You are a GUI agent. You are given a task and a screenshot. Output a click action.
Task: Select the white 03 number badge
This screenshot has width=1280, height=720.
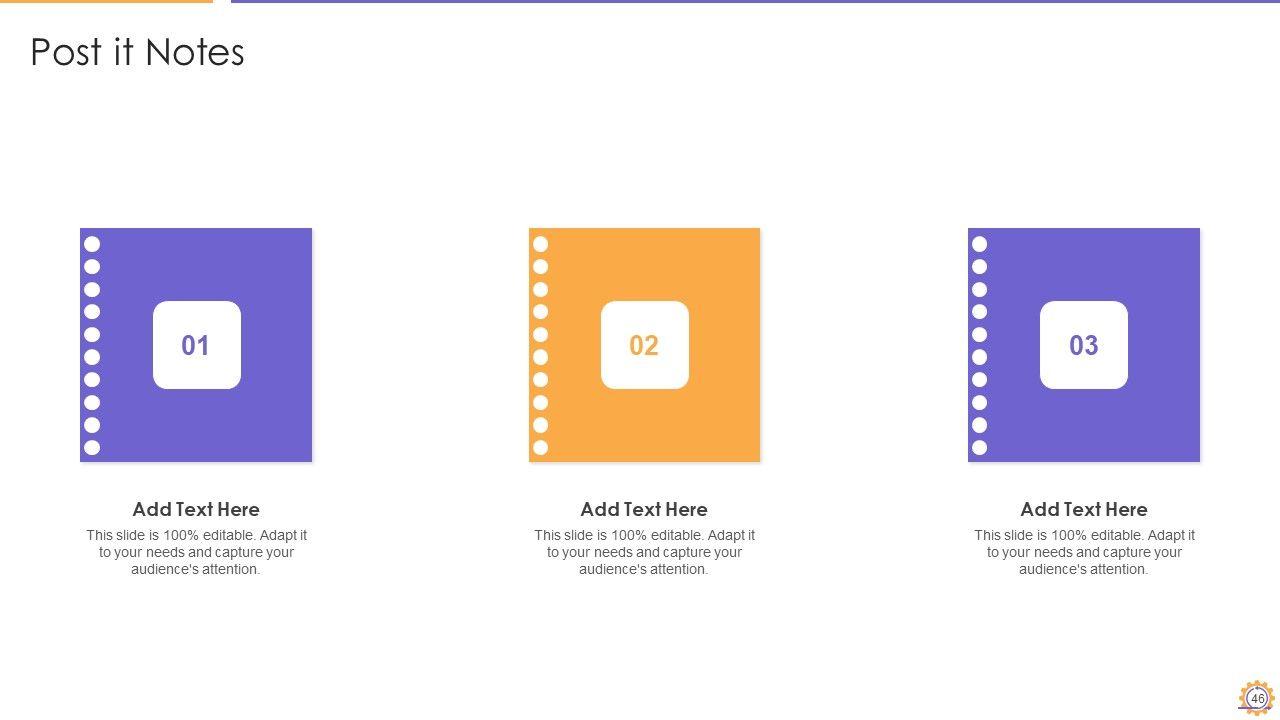click(x=1083, y=345)
